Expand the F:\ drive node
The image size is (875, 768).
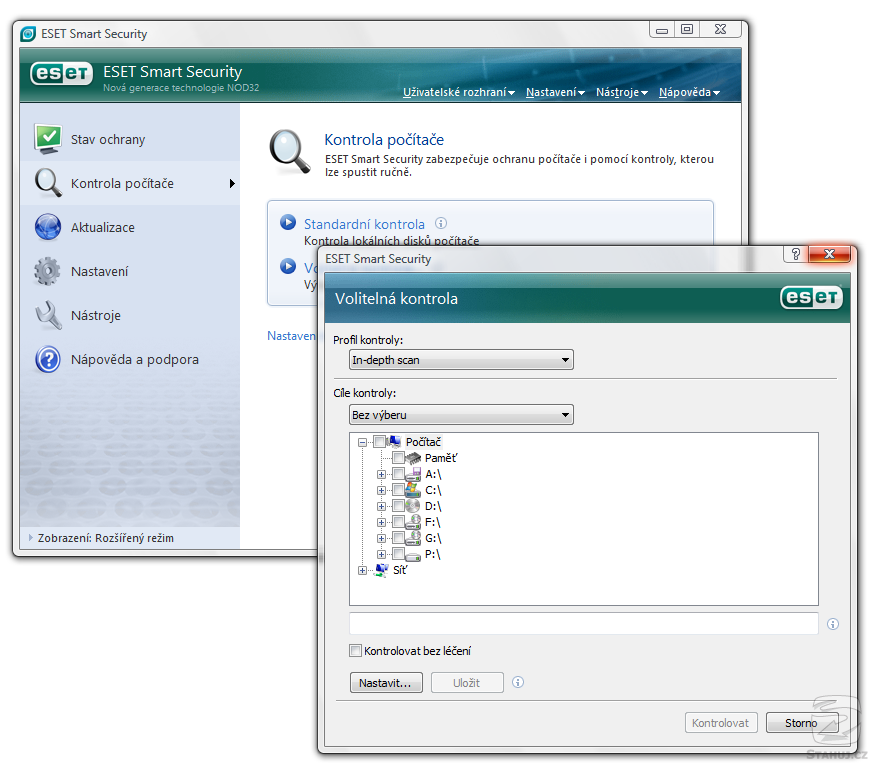[x=381, y=522]
